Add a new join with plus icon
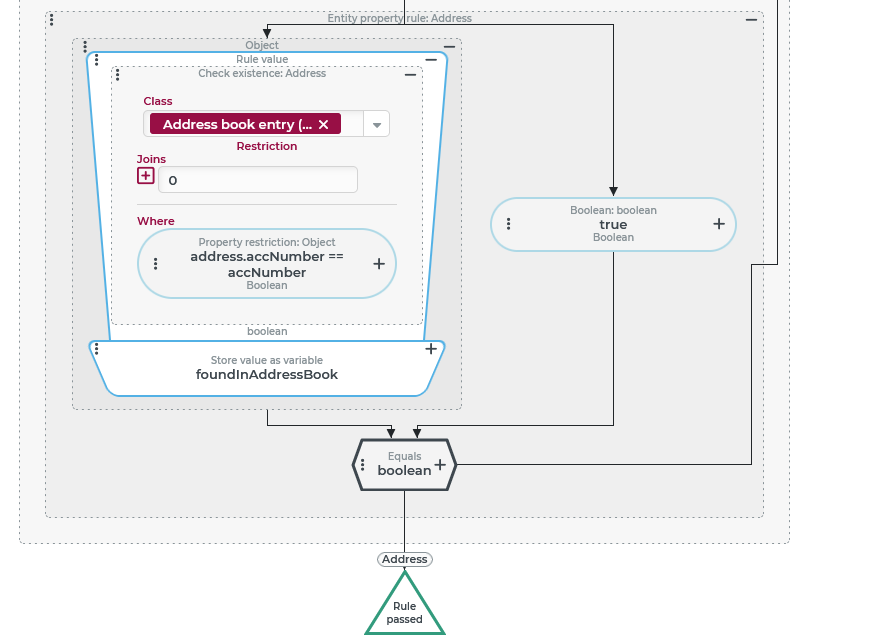This screenshot has width=886, height=644. pos(146,176)
